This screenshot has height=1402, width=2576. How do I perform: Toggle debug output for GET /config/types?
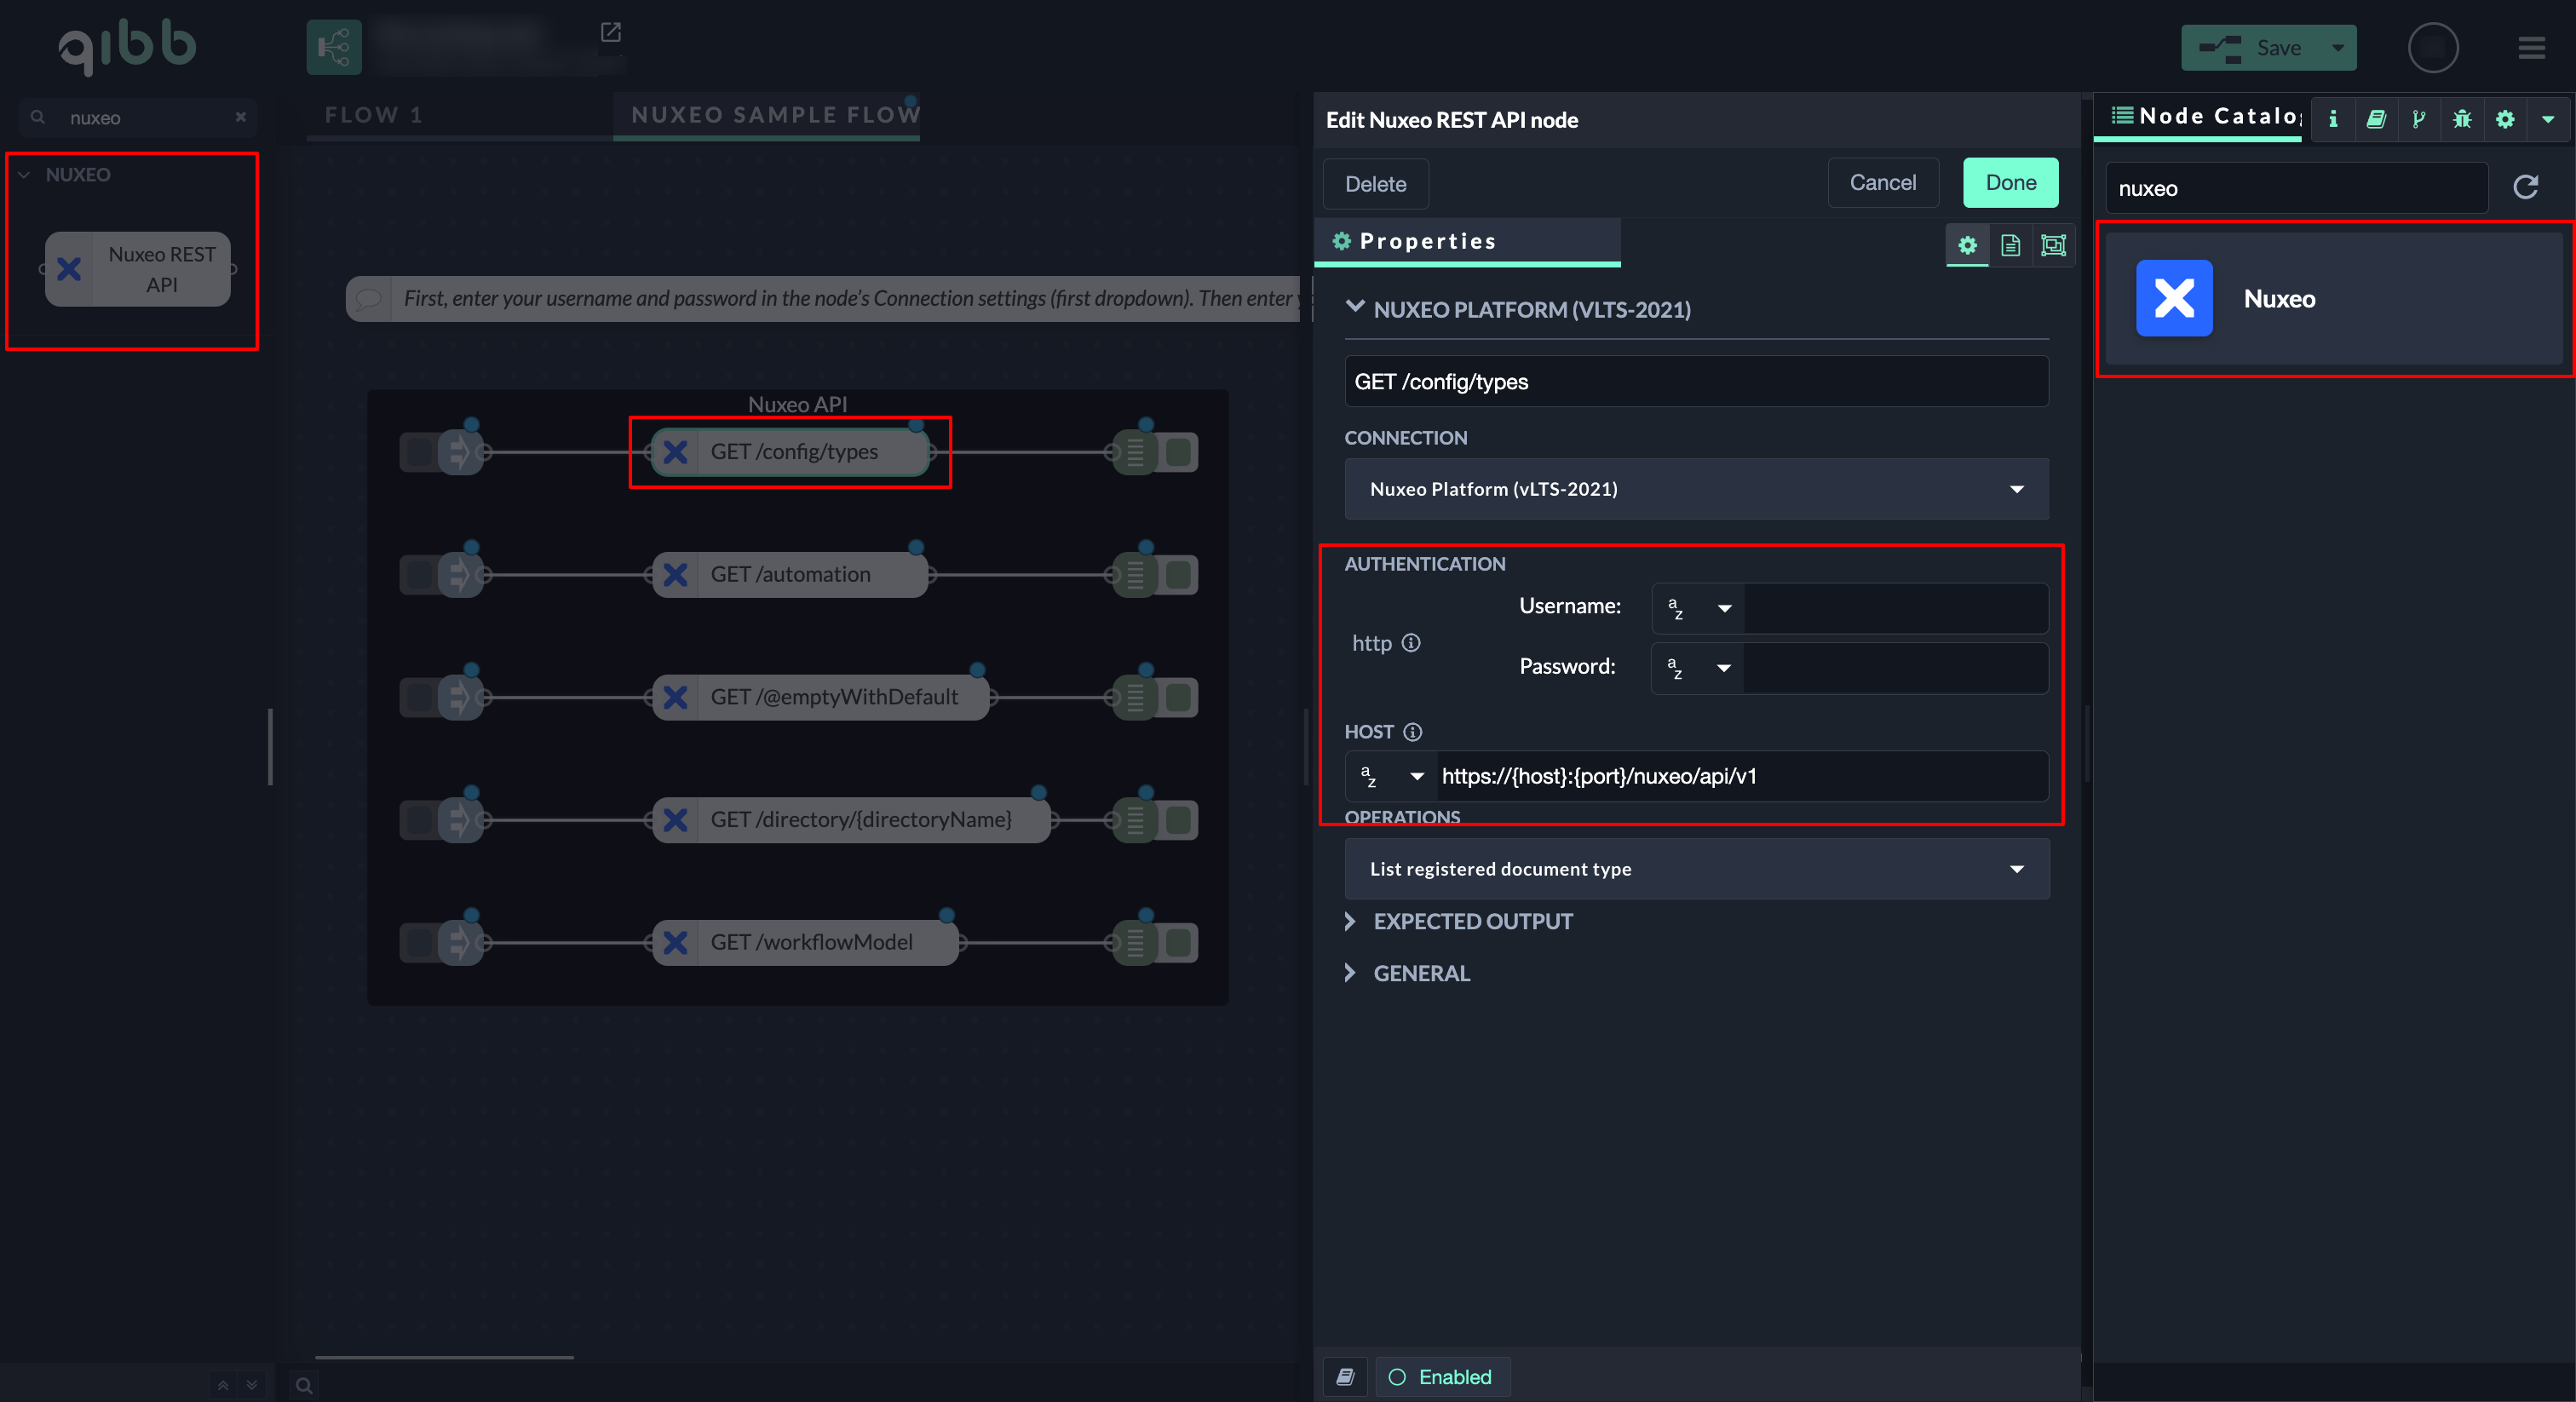pyautogui.click(x=1180, y=452)
